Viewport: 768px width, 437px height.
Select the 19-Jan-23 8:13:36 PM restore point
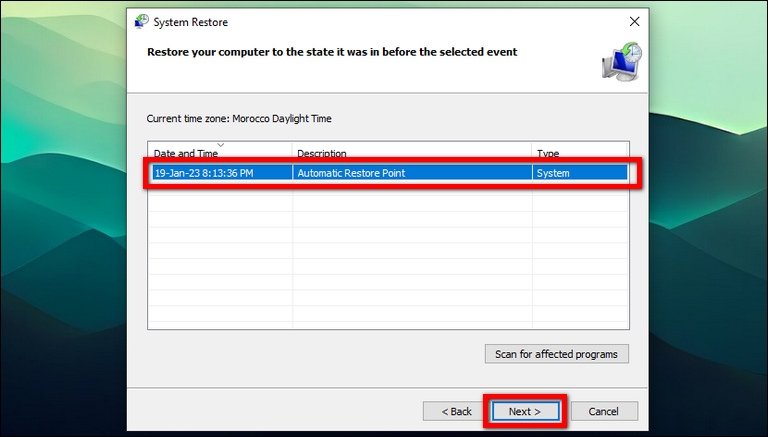pyautogui.click(x=388, y=173)
